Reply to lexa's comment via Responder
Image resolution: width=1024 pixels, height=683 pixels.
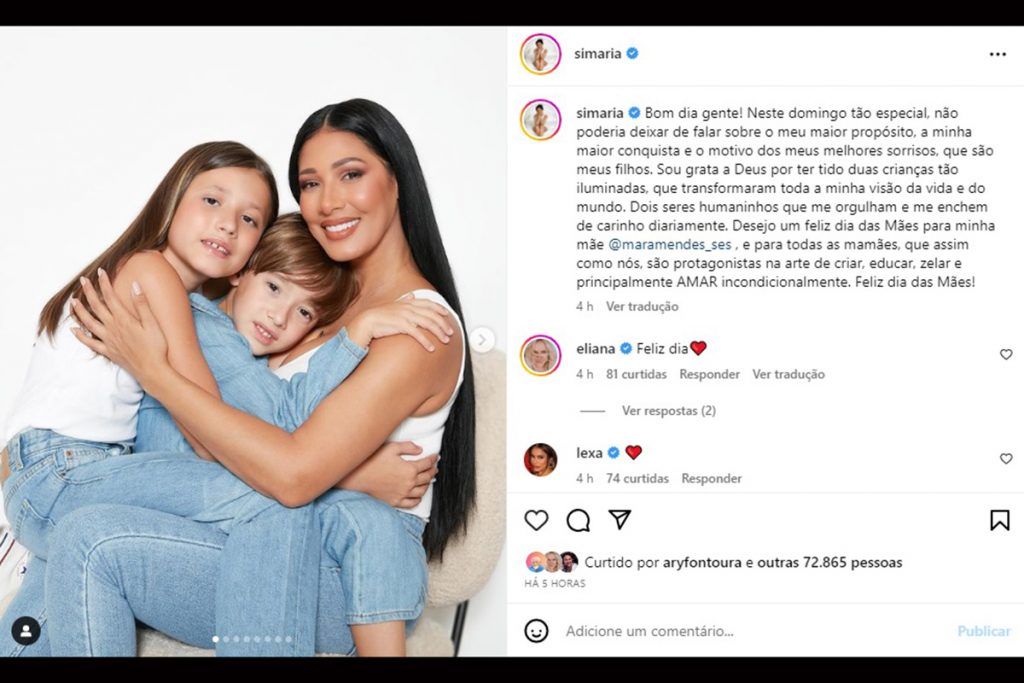coord(711,479)
